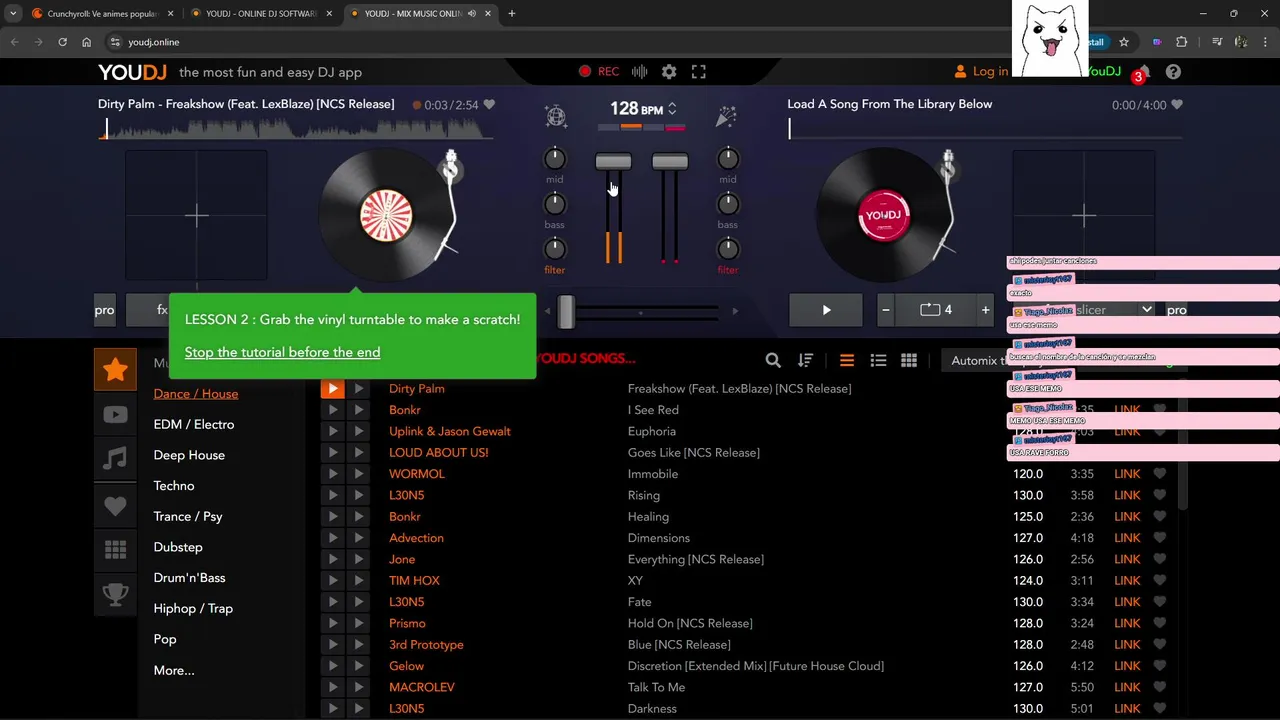1280x720 pixels.
Task: Toggle the loop 4 button on right deck
Action: click(935, 310)
